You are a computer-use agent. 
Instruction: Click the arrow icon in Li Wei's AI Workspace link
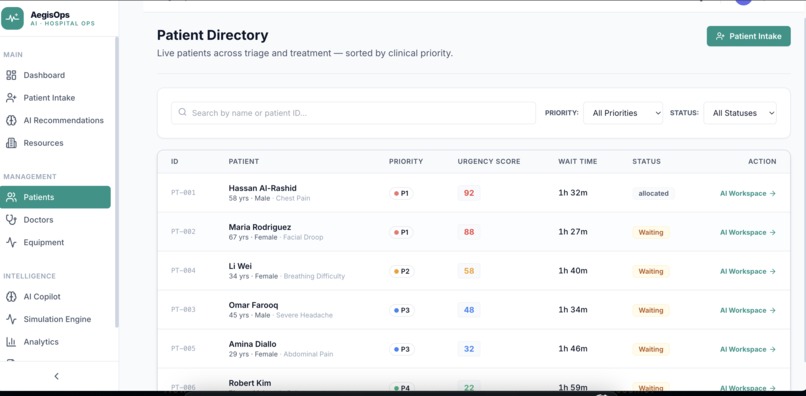pyautogui.click(x=772, y=272)
